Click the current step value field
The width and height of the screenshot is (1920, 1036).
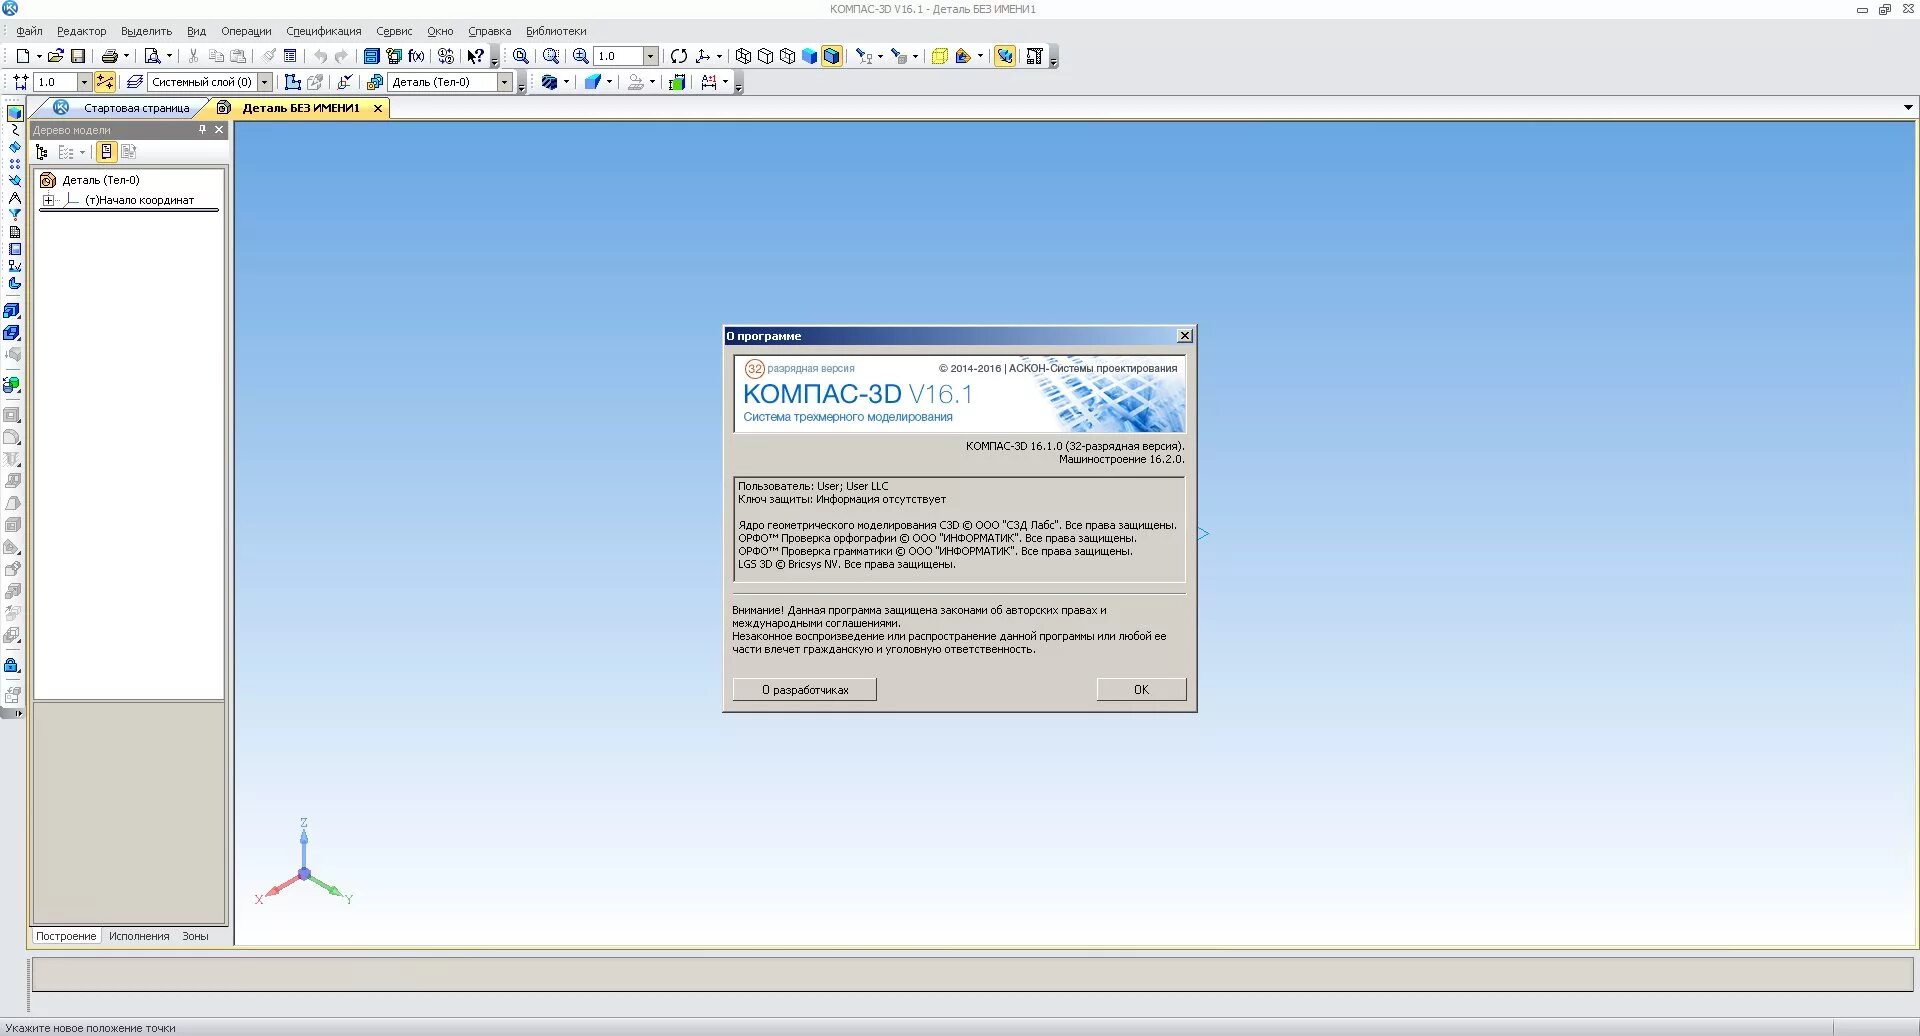pyautogui.click(x=56, y=82)
